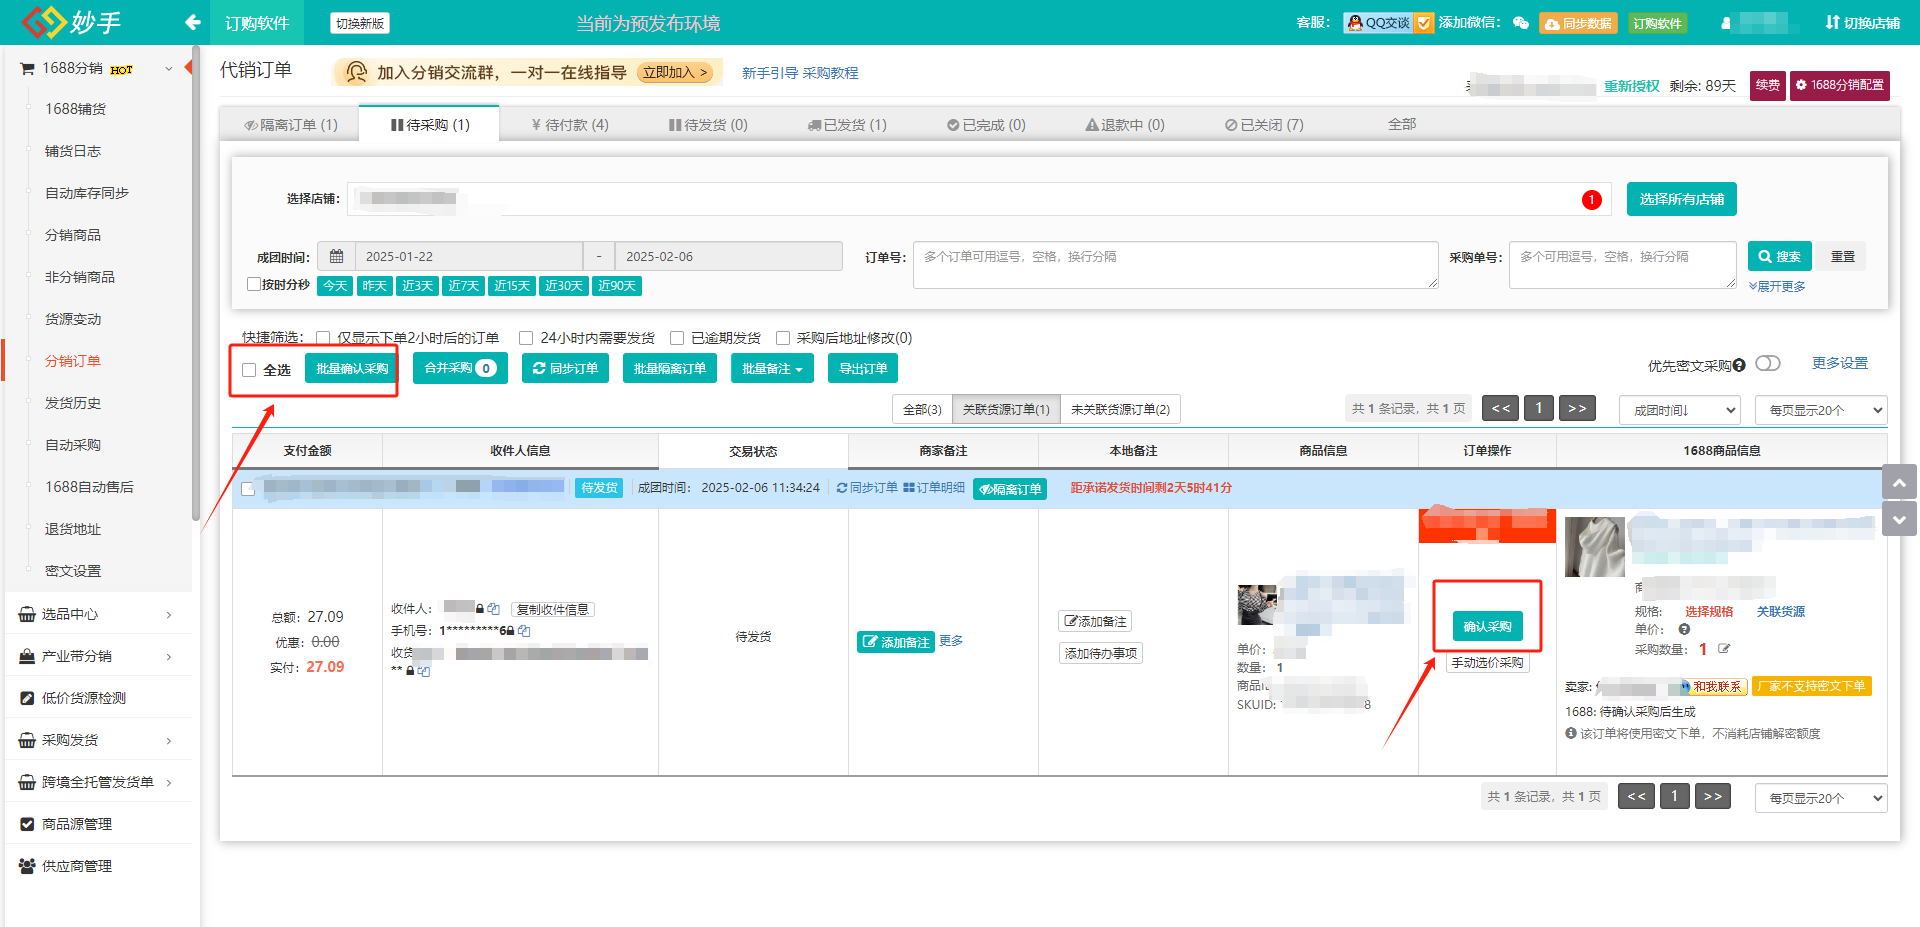Expand the 选品中心 menu
This screenshot has height=927, width=1920.
coord(168,614)
